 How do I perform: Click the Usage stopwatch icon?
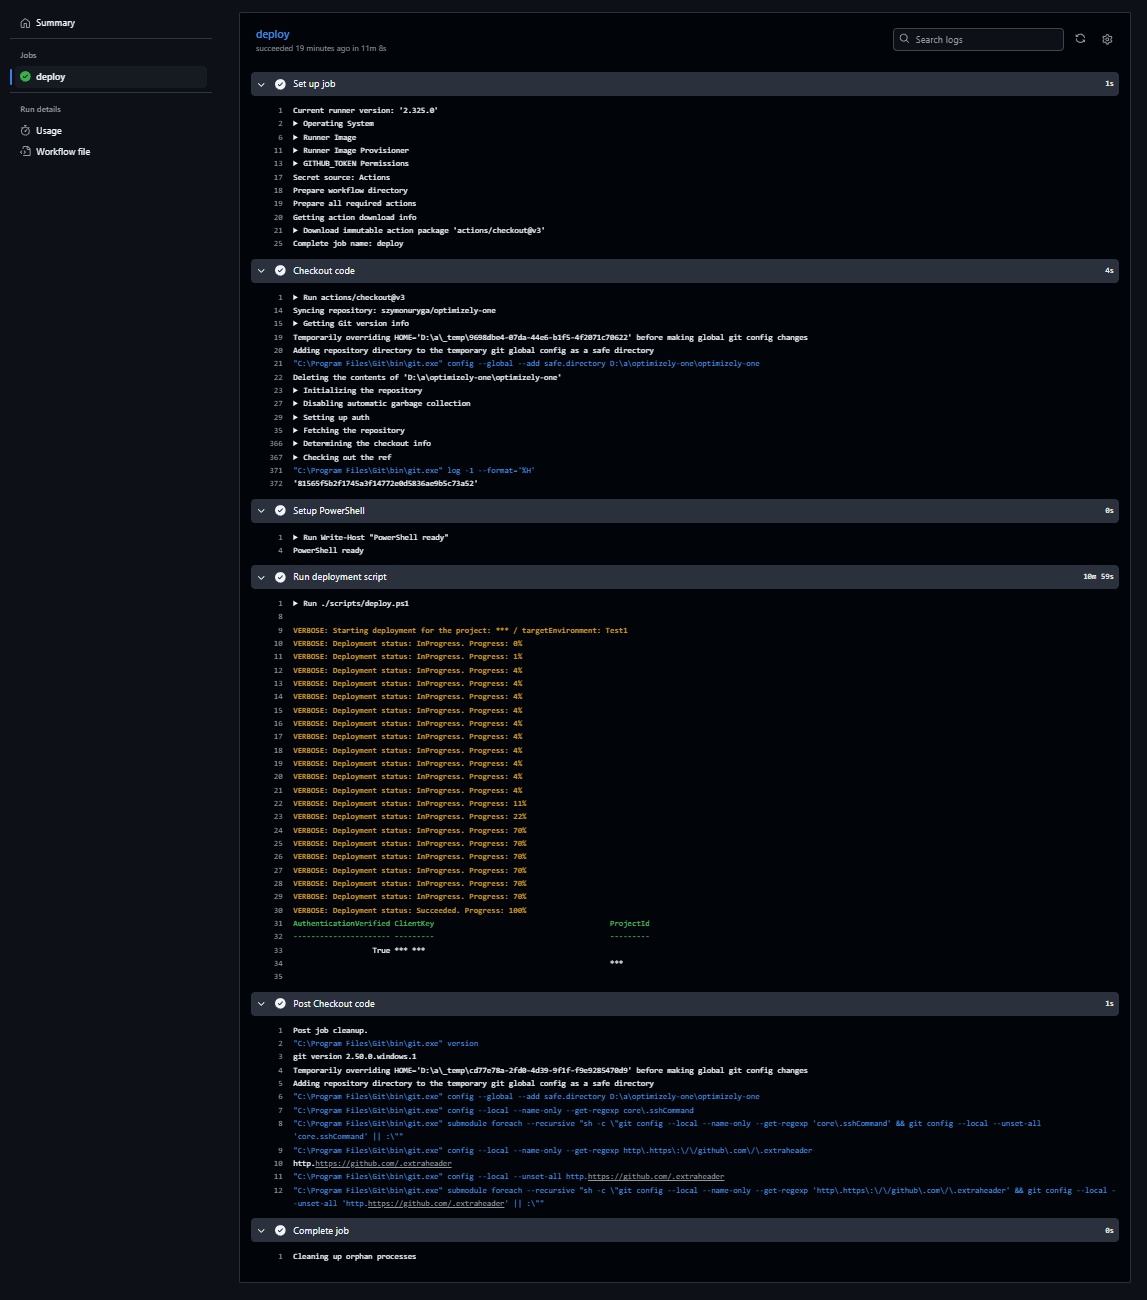tap(26, 130)
